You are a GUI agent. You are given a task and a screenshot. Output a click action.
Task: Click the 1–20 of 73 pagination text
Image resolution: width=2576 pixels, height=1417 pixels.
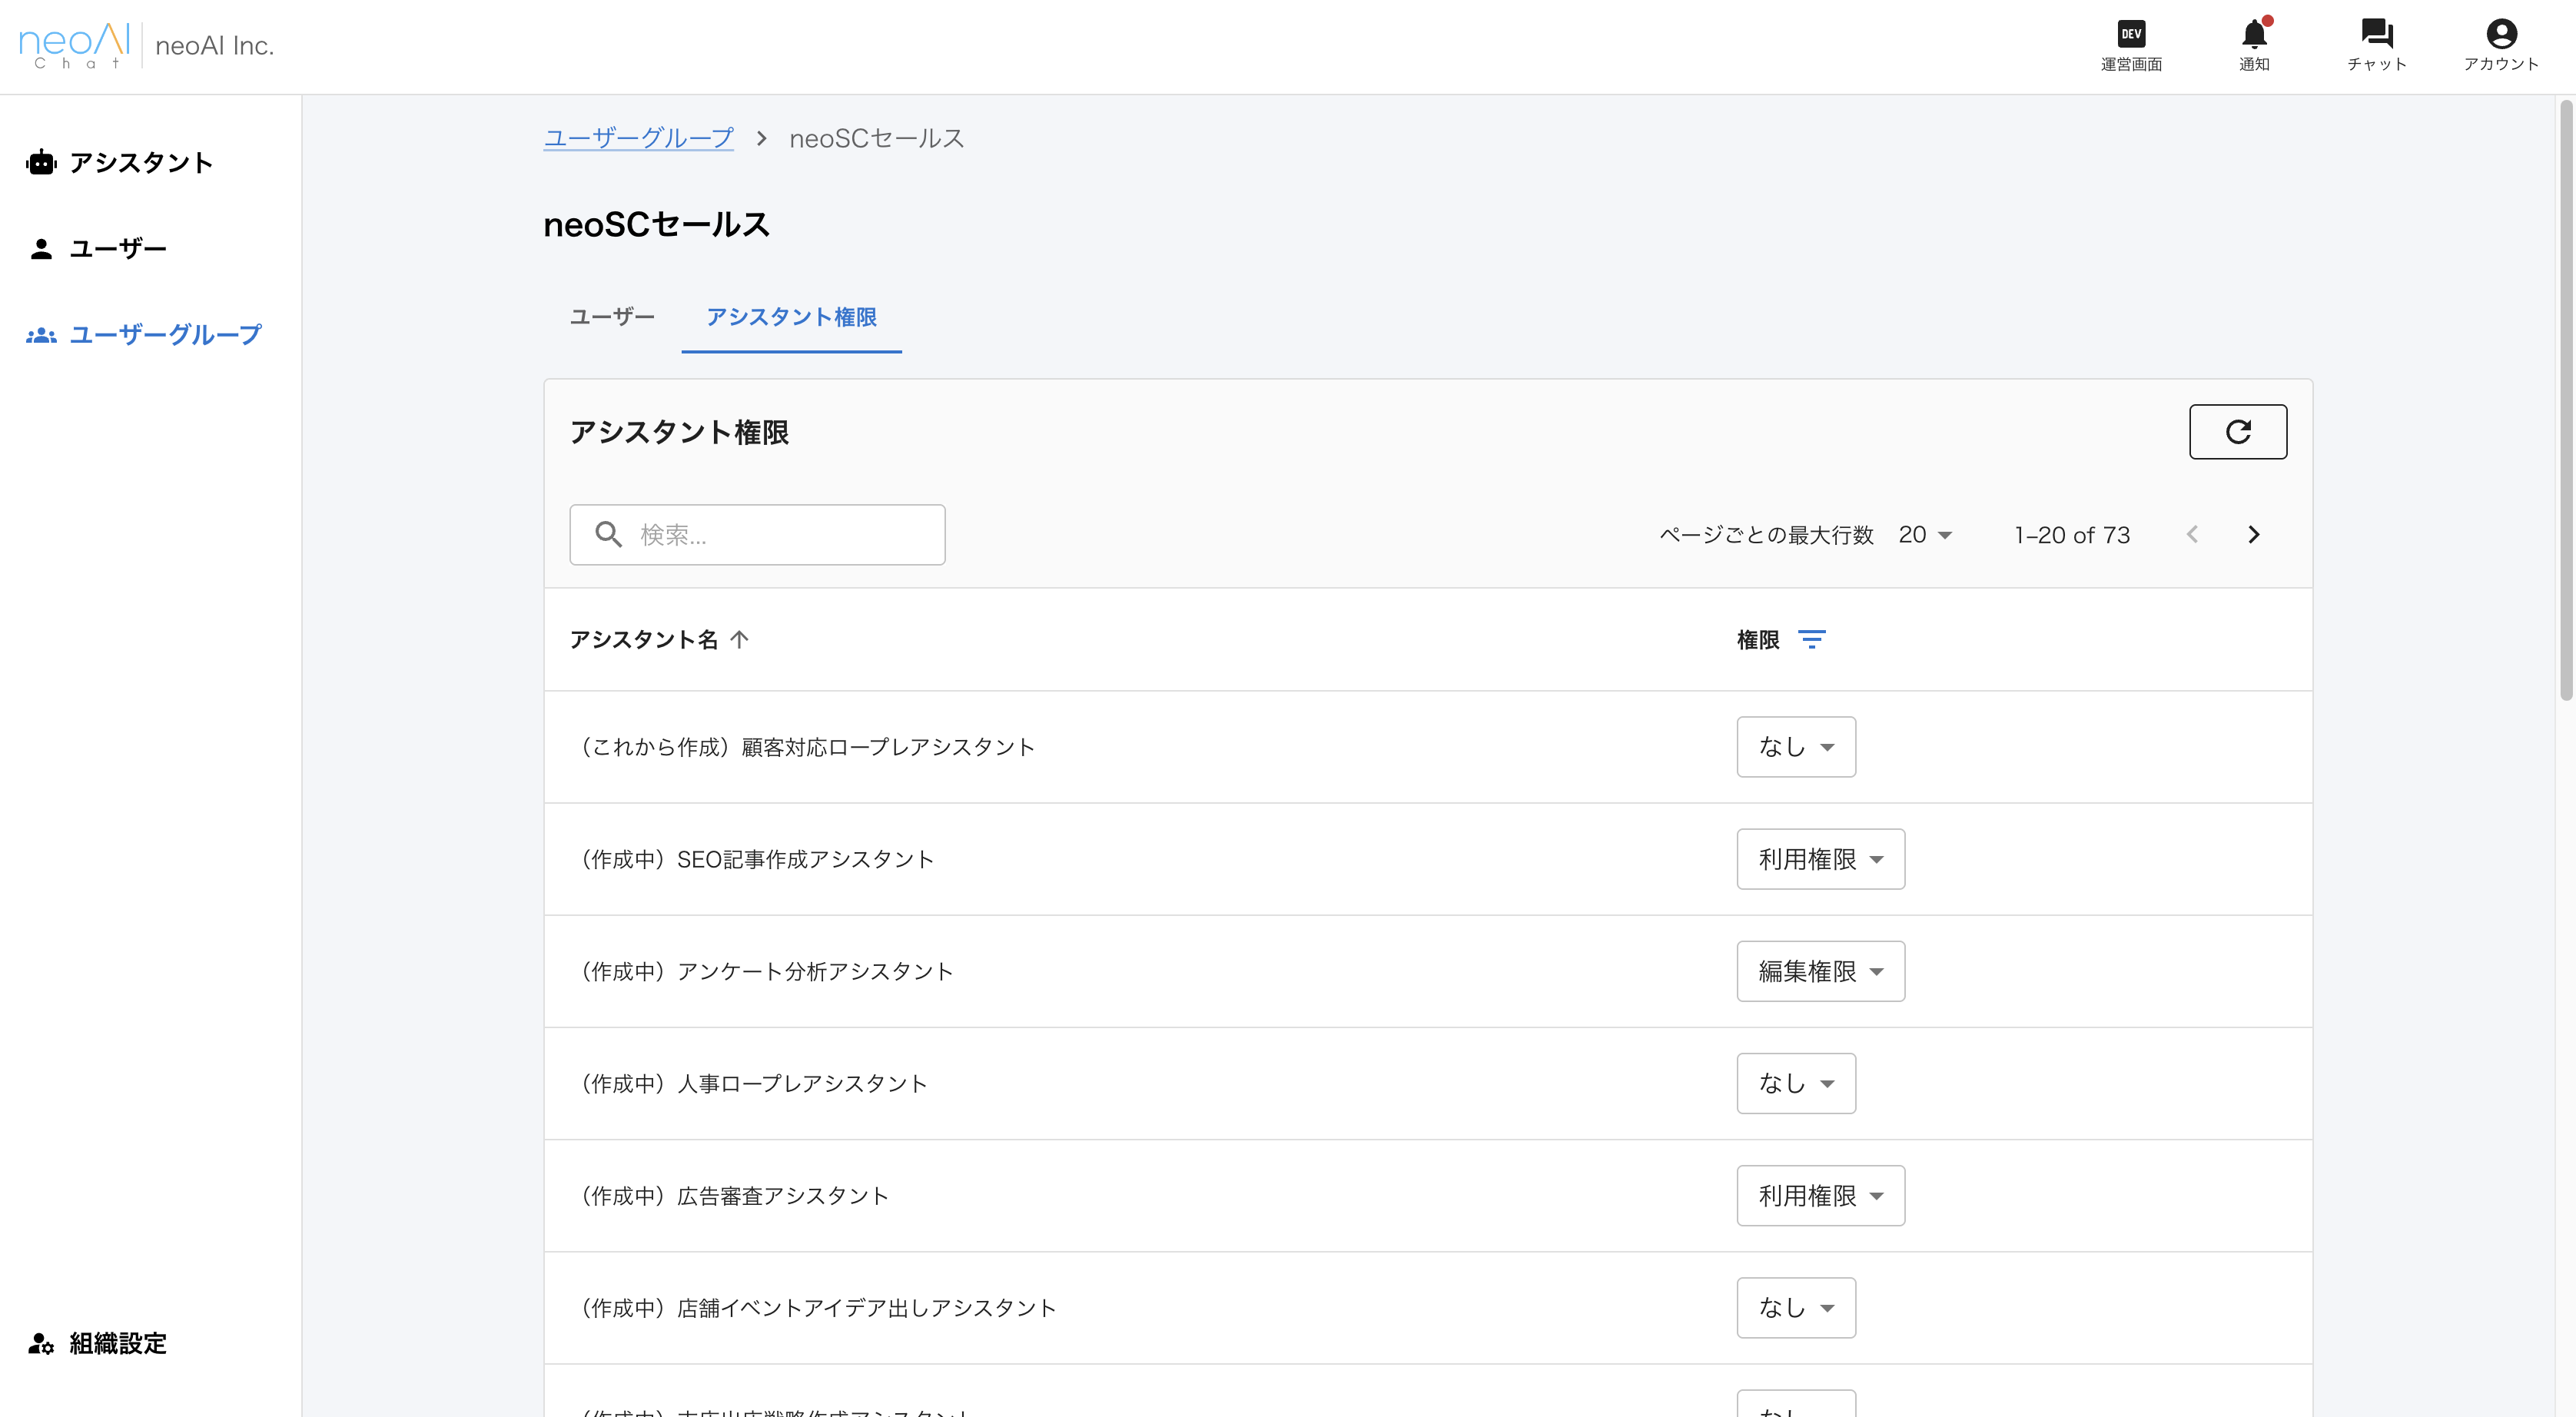(2072, 535)
